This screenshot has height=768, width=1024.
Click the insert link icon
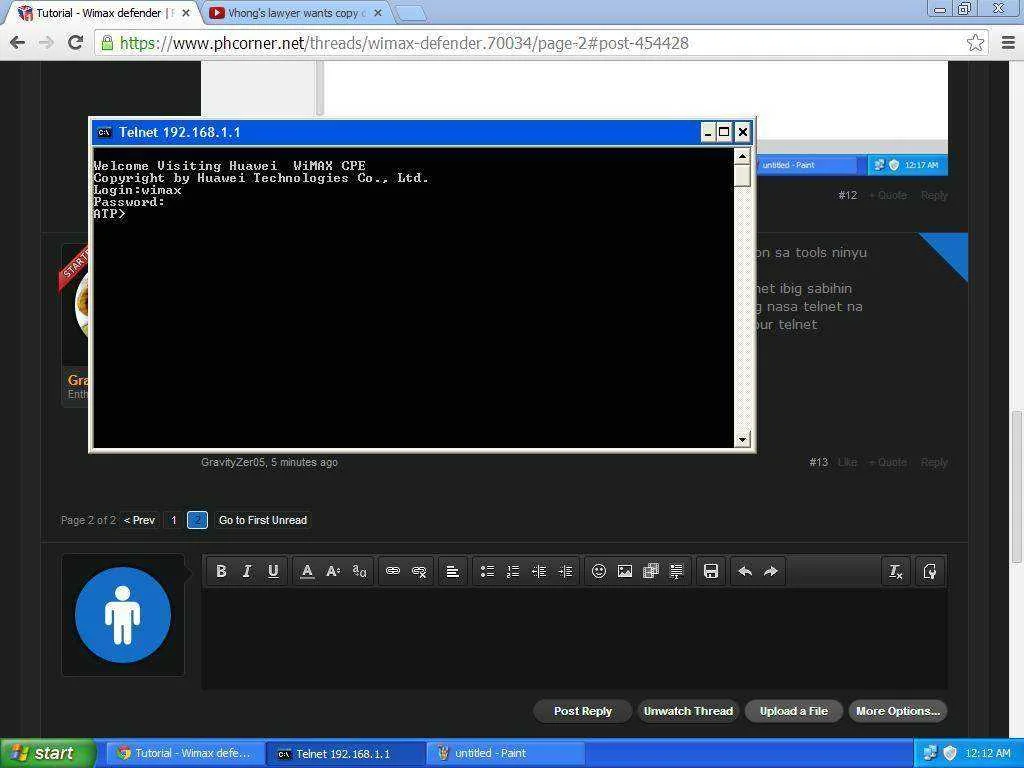pos(392,571)
